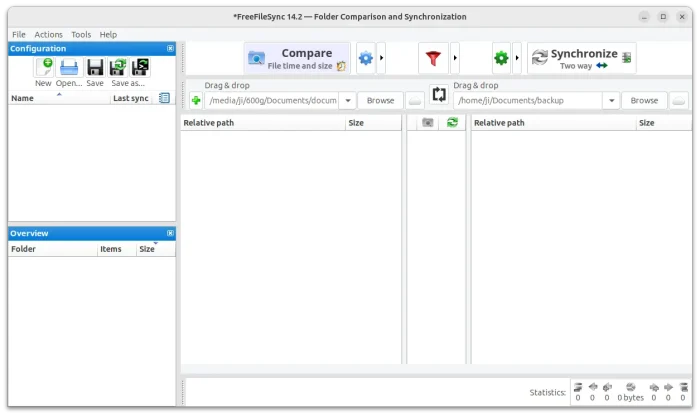Start the Two way Synchronize button
The height and width of the screenshot is (416, 700).
click(582, 58)
